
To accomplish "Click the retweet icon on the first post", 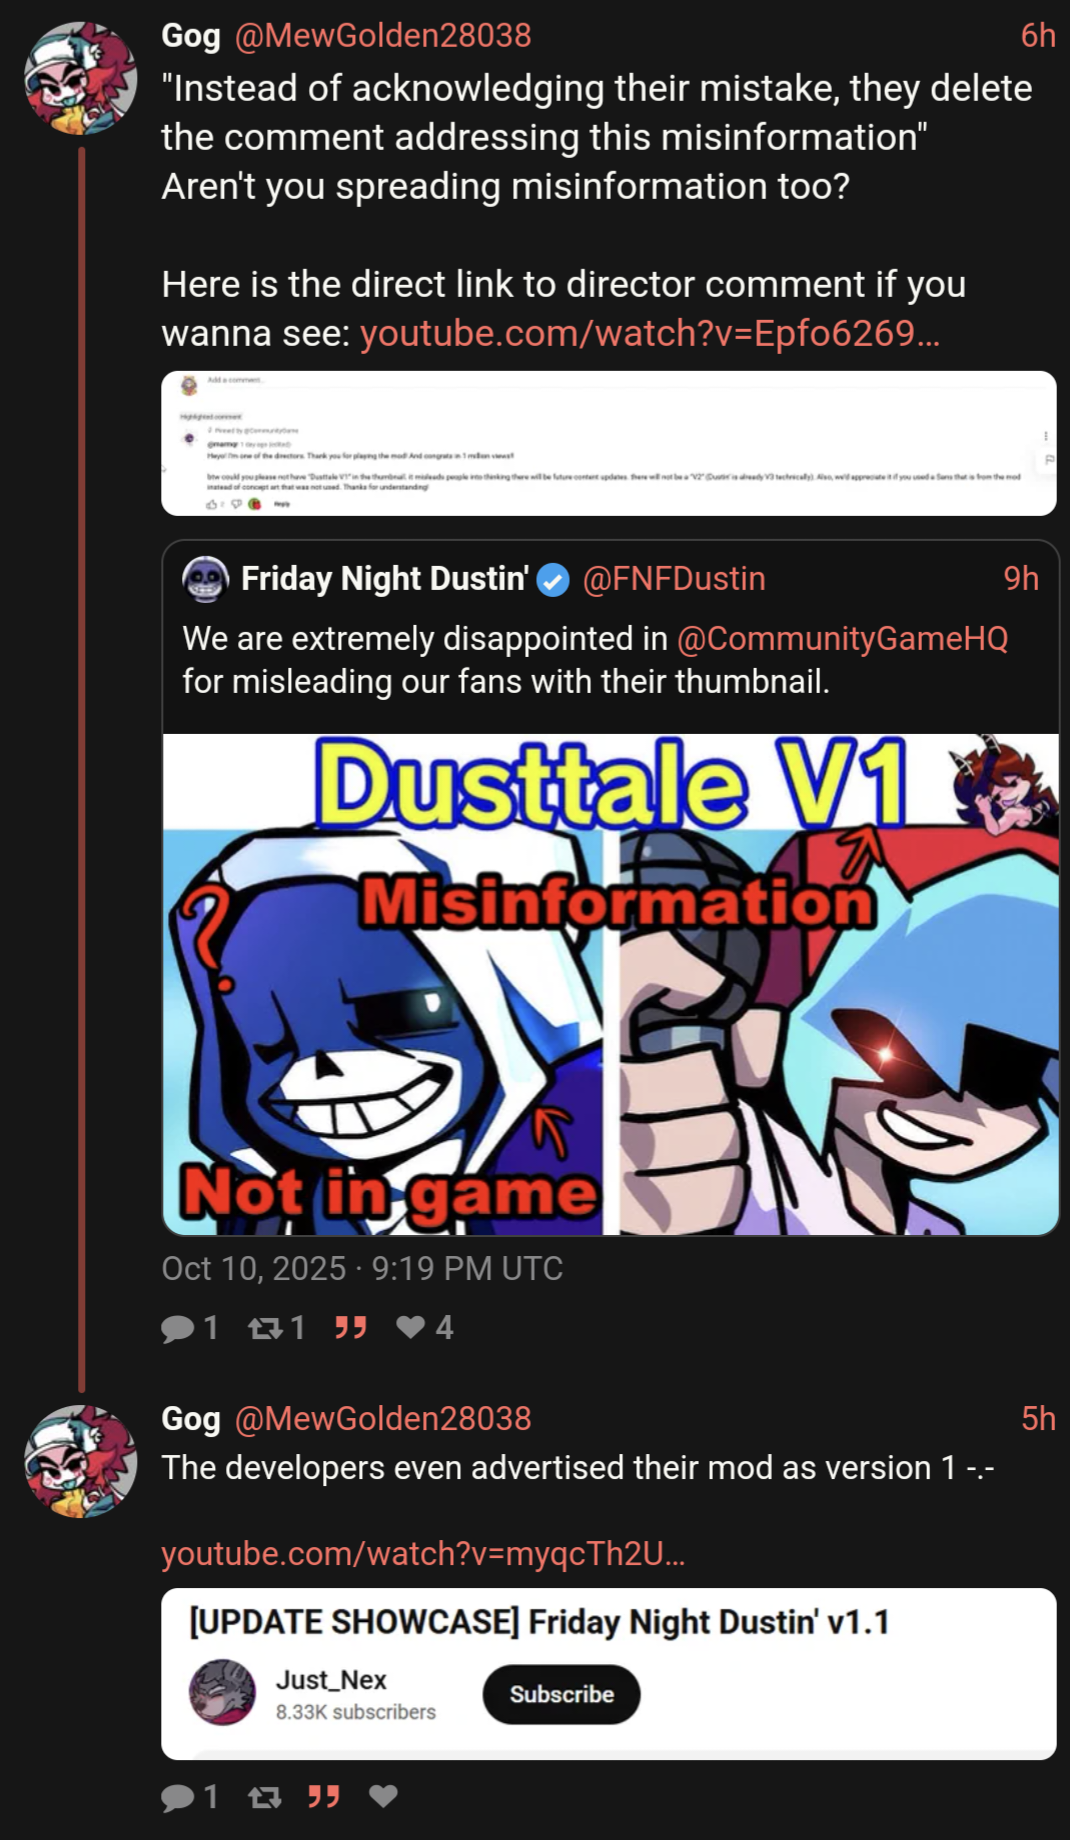I will click(x=265, y=1327).
